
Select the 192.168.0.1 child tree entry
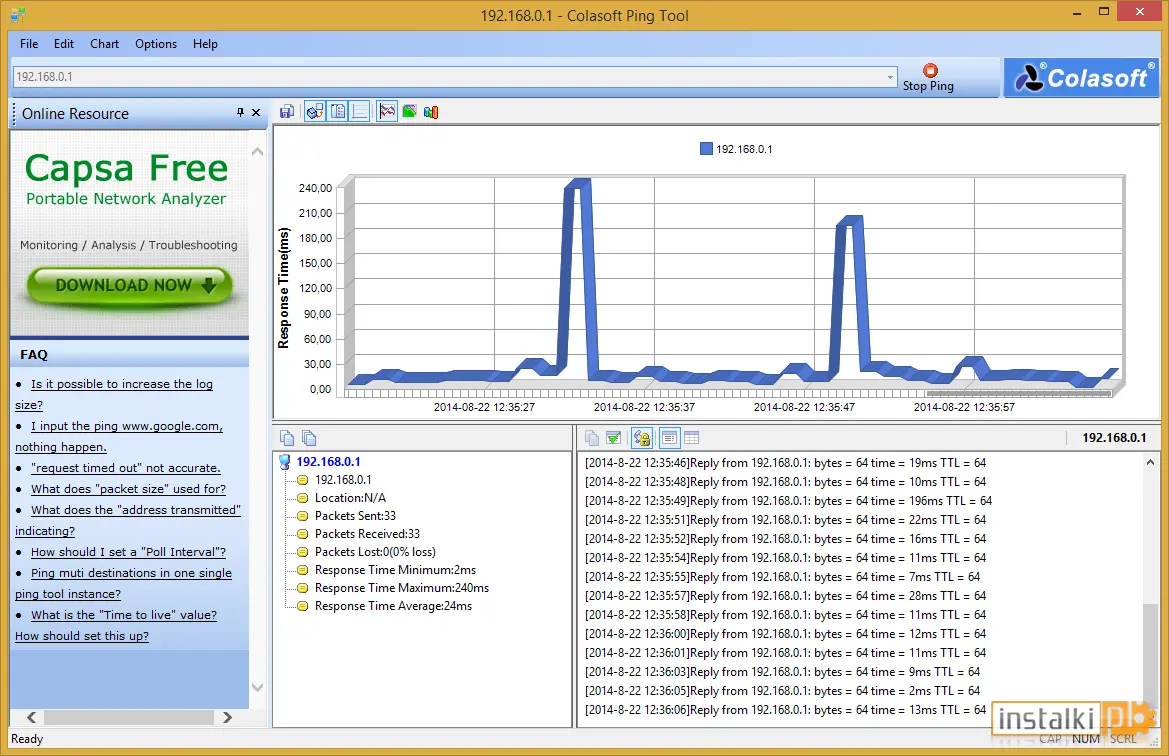pos(343,480)
